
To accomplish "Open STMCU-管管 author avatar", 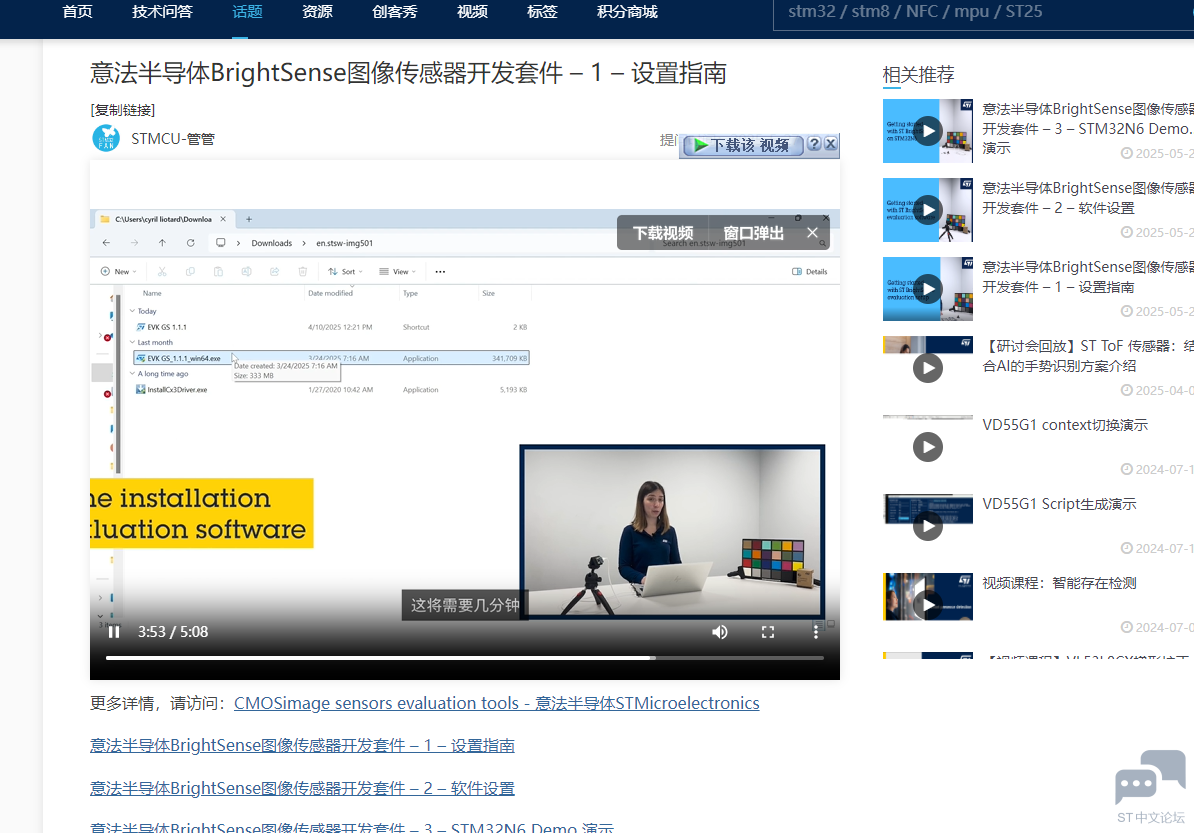I will click(106, 139).
